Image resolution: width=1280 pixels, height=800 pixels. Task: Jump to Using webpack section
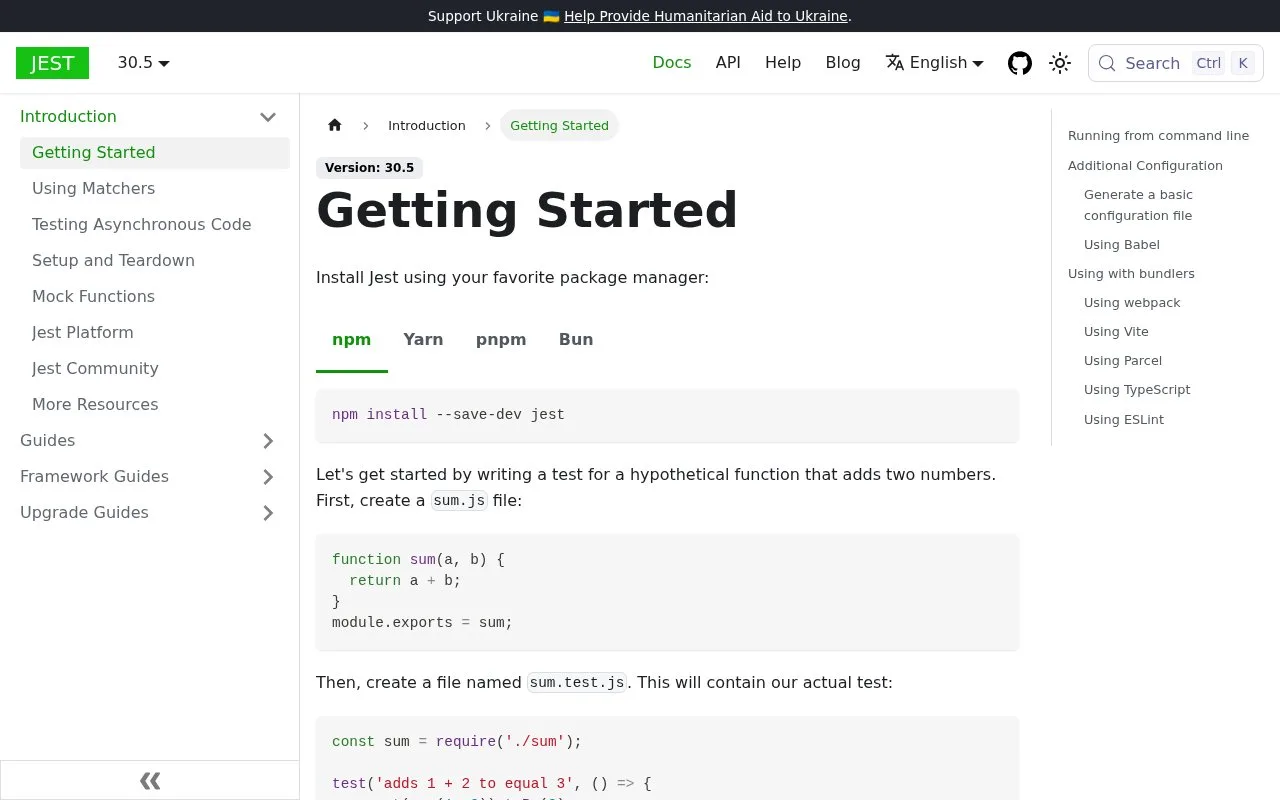1132,303
